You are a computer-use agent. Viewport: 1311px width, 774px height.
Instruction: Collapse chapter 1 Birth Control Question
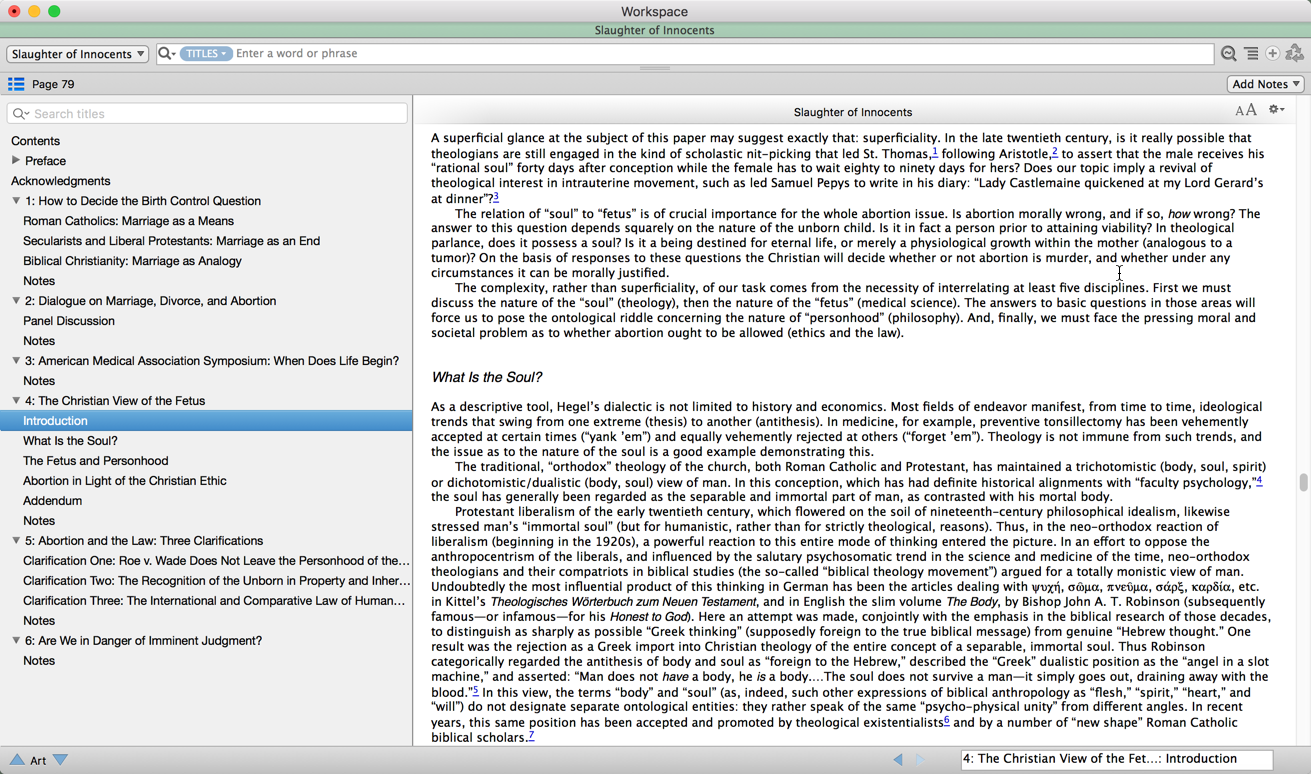(x=16, y=201)
